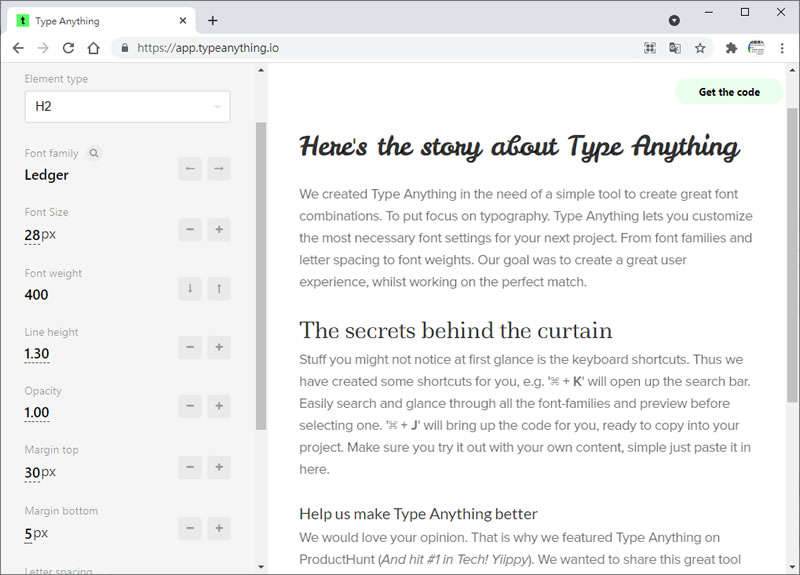800x575 pixels.
Task: Open a new tab with plus button
Action: 213,20
